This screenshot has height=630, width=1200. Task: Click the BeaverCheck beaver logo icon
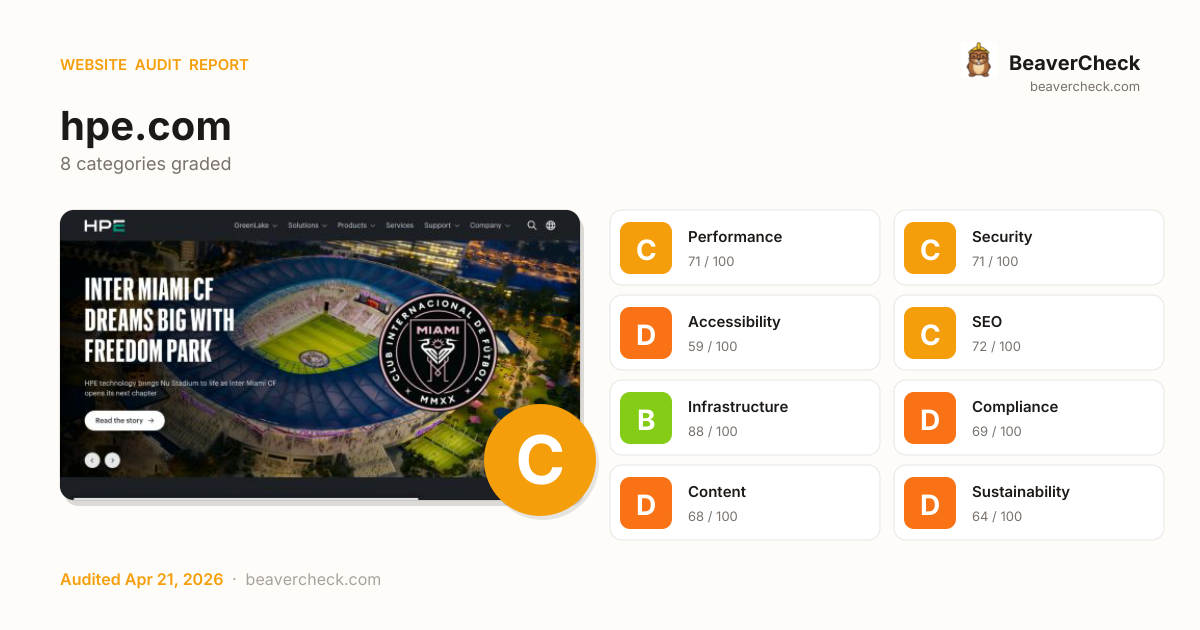pyautogui.click(x=979, y=60)
